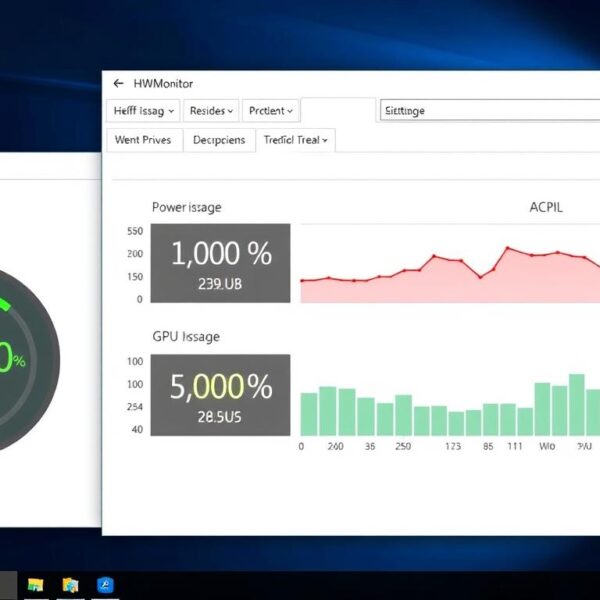
Task: Select the 1,000 % power tile
Action: pyautogui.click(x=220, y=263)
